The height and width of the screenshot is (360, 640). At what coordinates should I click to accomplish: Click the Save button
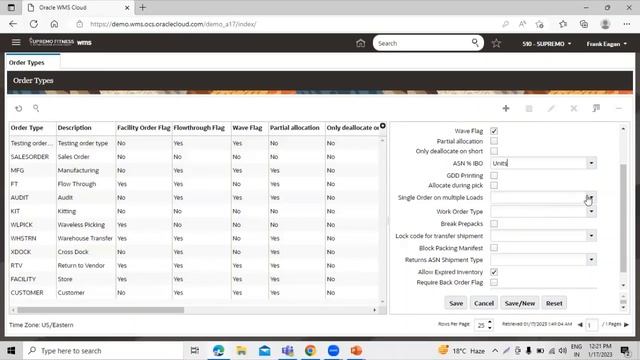pyautogui.click(x=456, y=303)
